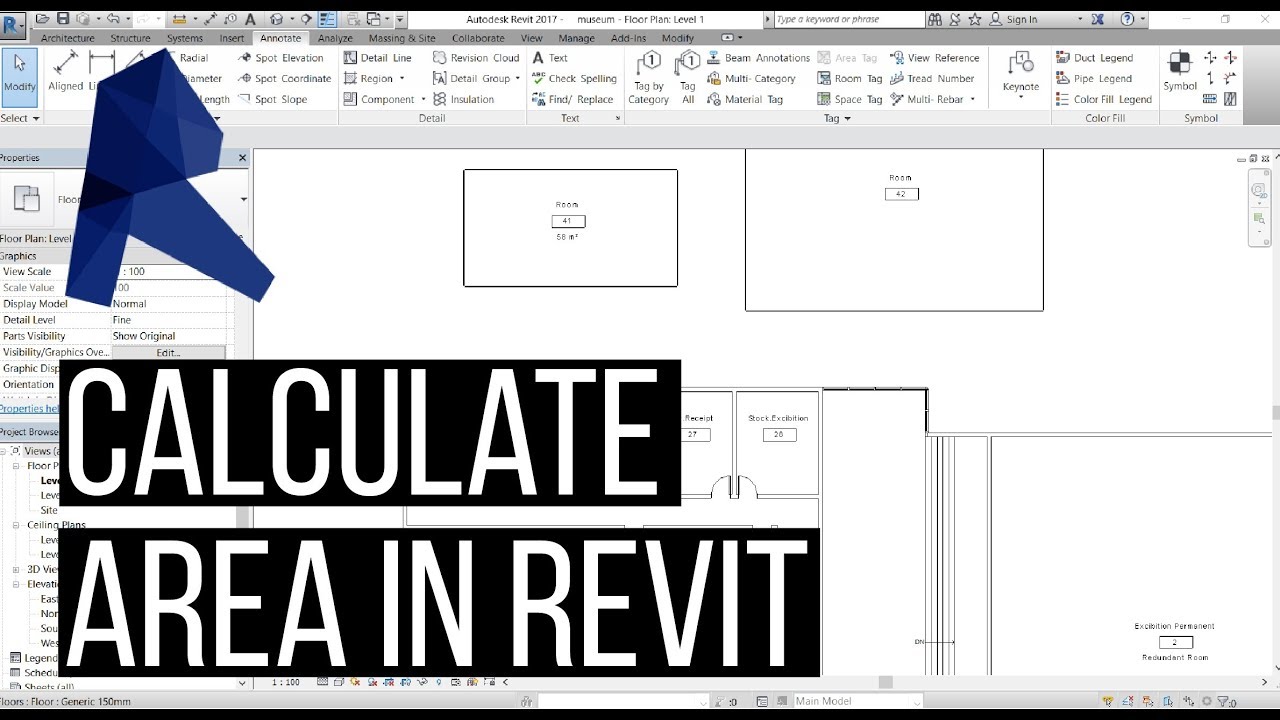Click Tag by Category
The image size is (1280, 720).
[x=649, y=78]
